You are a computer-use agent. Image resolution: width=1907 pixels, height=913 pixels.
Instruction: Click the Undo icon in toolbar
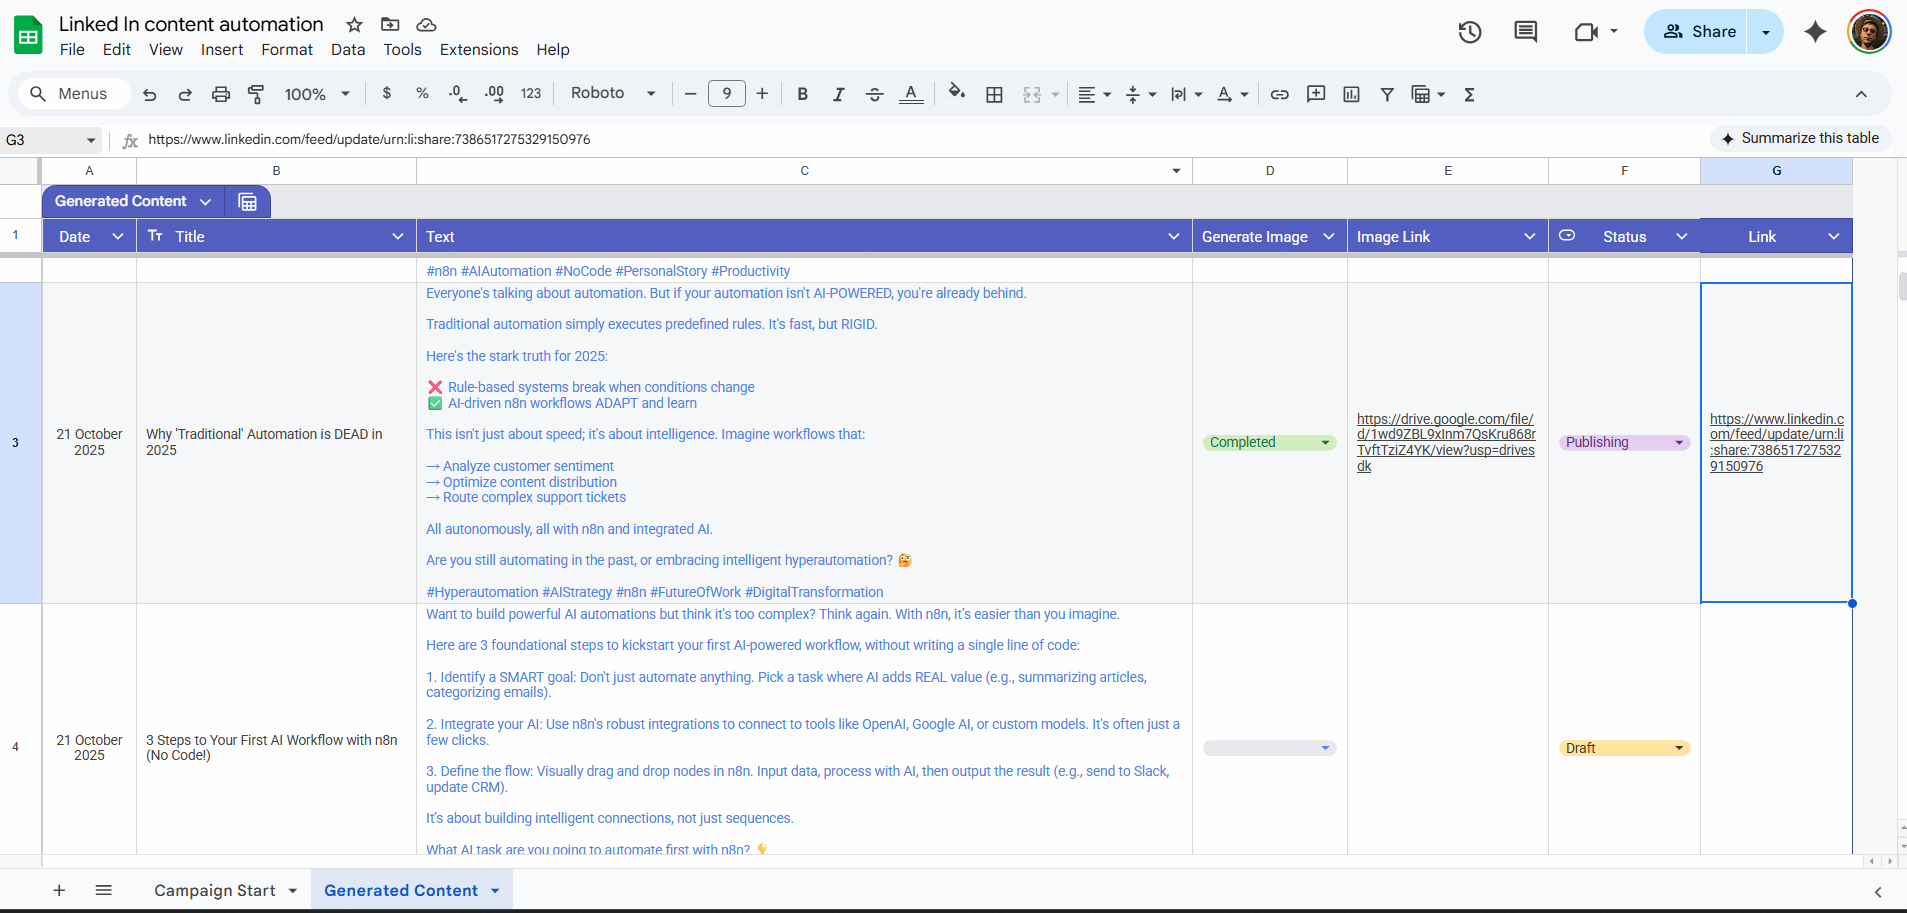click(150, 94)
